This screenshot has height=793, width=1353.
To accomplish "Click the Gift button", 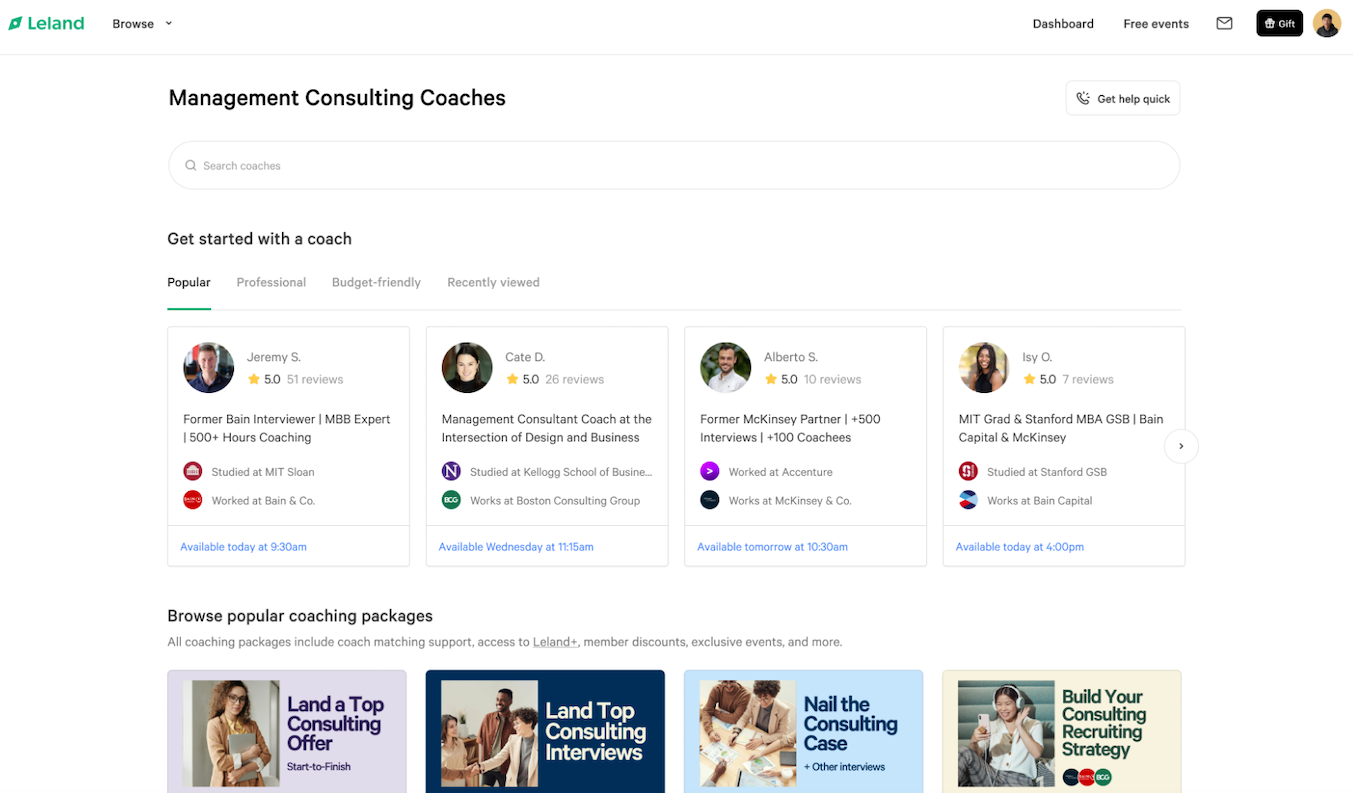I will point(1279,23).
